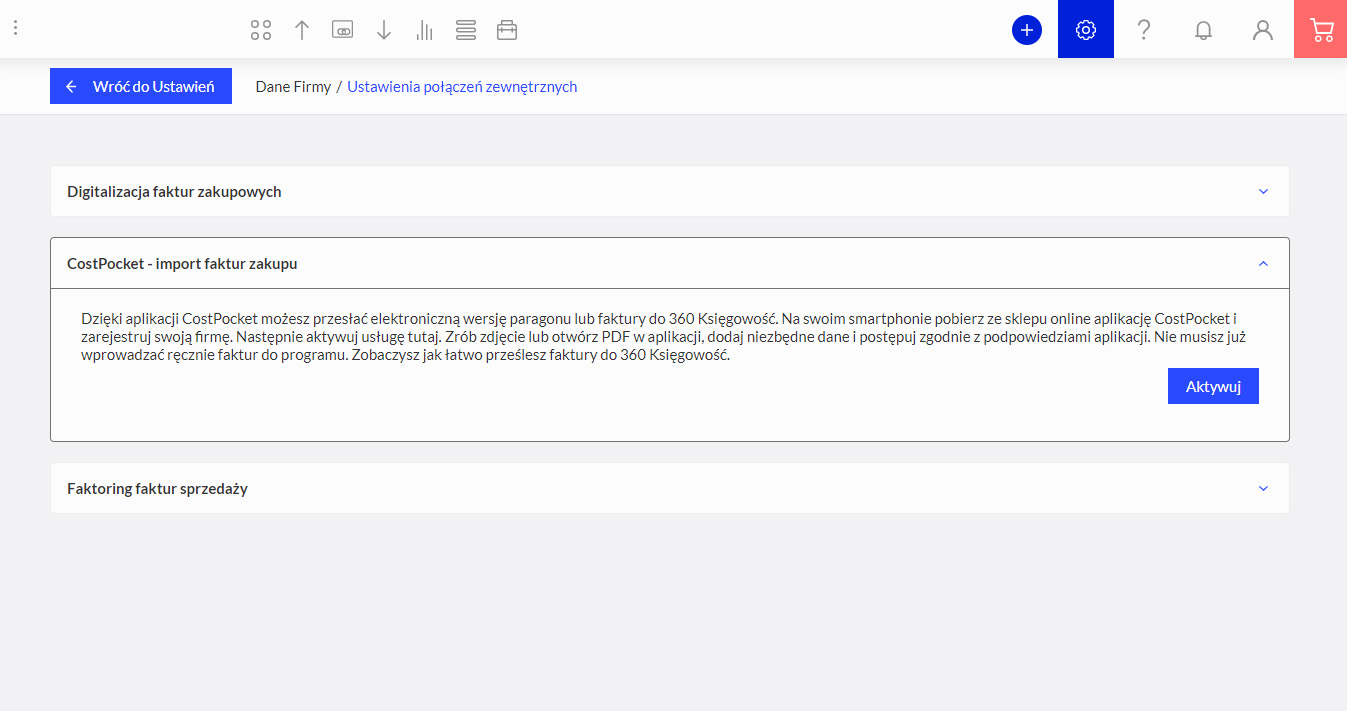Open the down-arrow purchases icon
1347x711 pixels.
(384, 30)
